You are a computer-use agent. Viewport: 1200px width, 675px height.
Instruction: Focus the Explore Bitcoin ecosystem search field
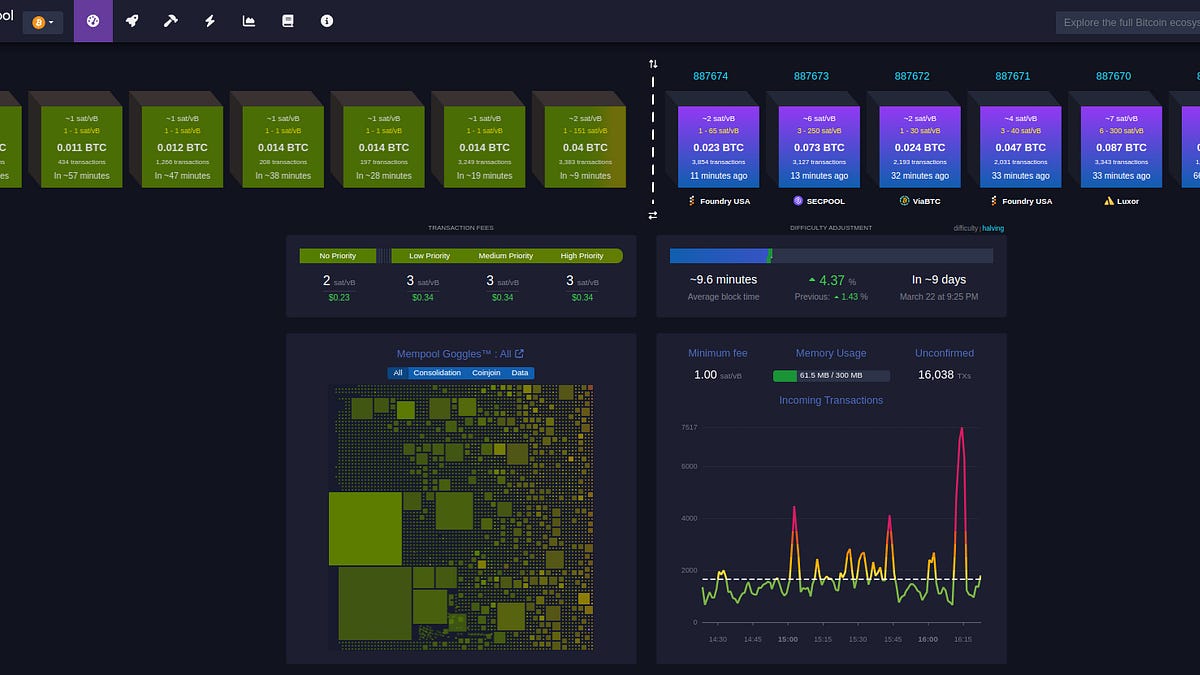[1128, 22]
